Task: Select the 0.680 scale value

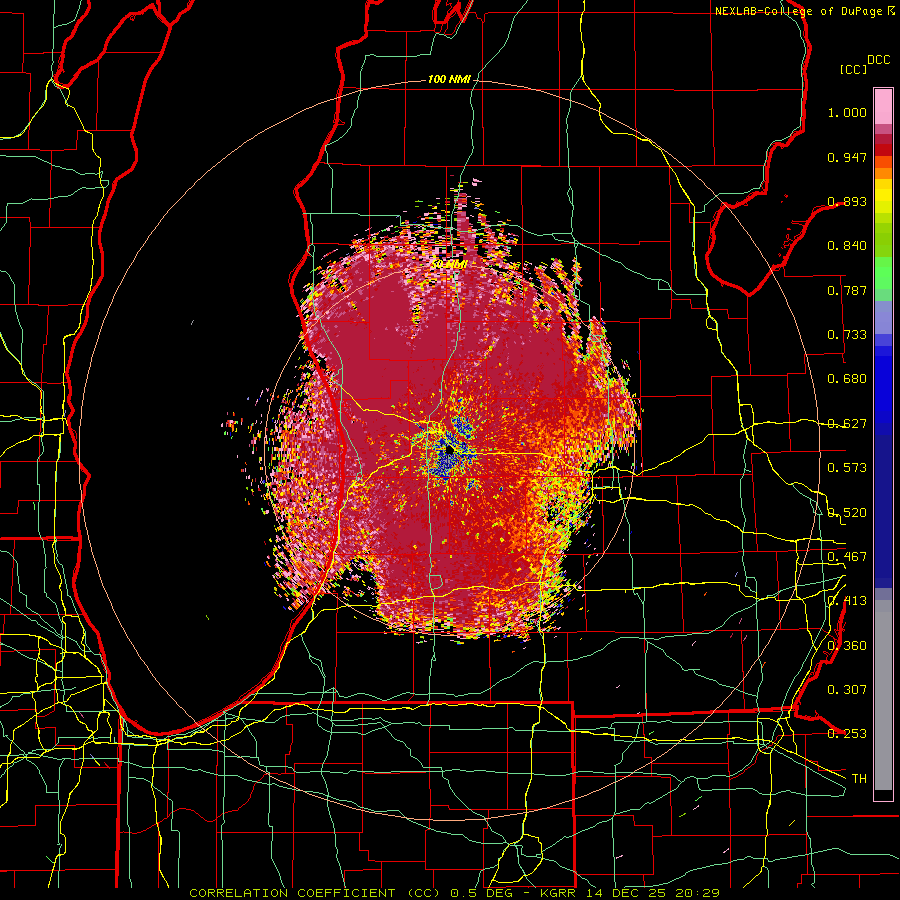Action: [847, 379]
